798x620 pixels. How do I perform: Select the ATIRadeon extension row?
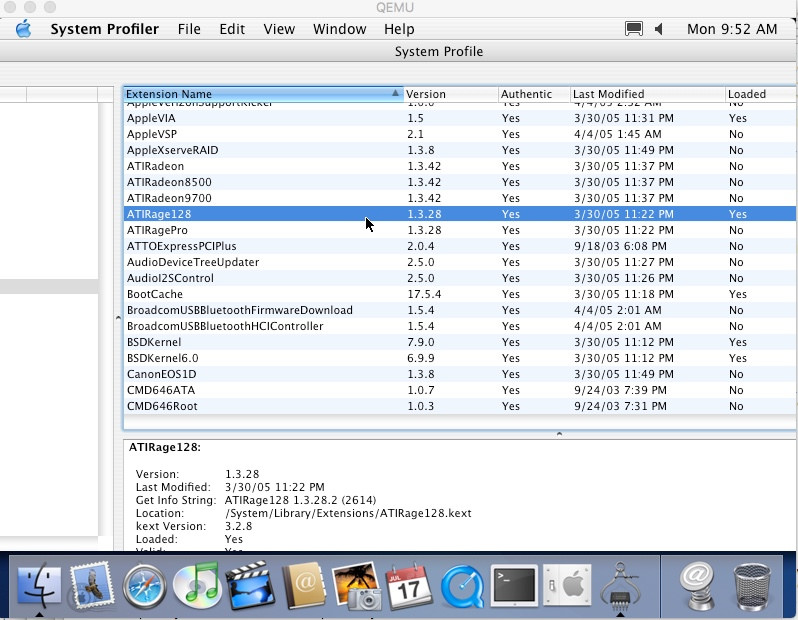[x=460, y=166]
